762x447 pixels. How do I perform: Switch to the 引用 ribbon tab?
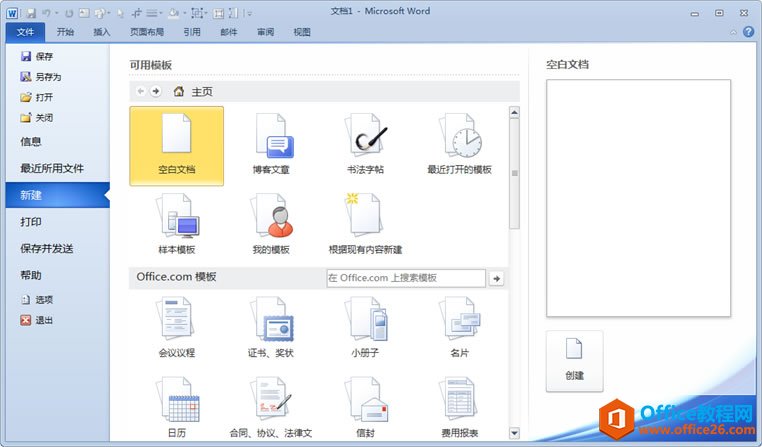coord(192,32)
